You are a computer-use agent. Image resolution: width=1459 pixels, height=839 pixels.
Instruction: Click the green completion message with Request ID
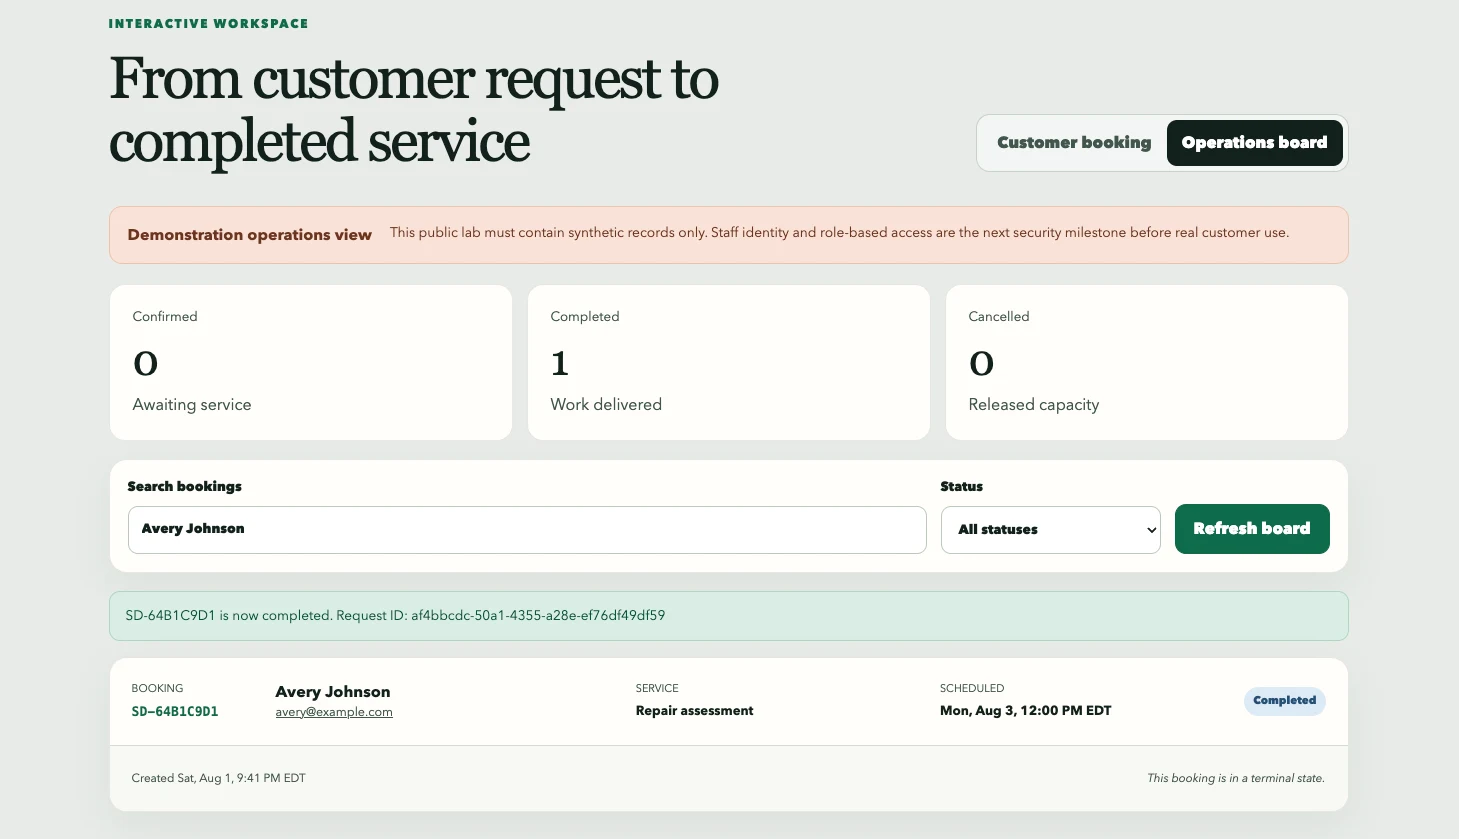(x=729, y=616)
